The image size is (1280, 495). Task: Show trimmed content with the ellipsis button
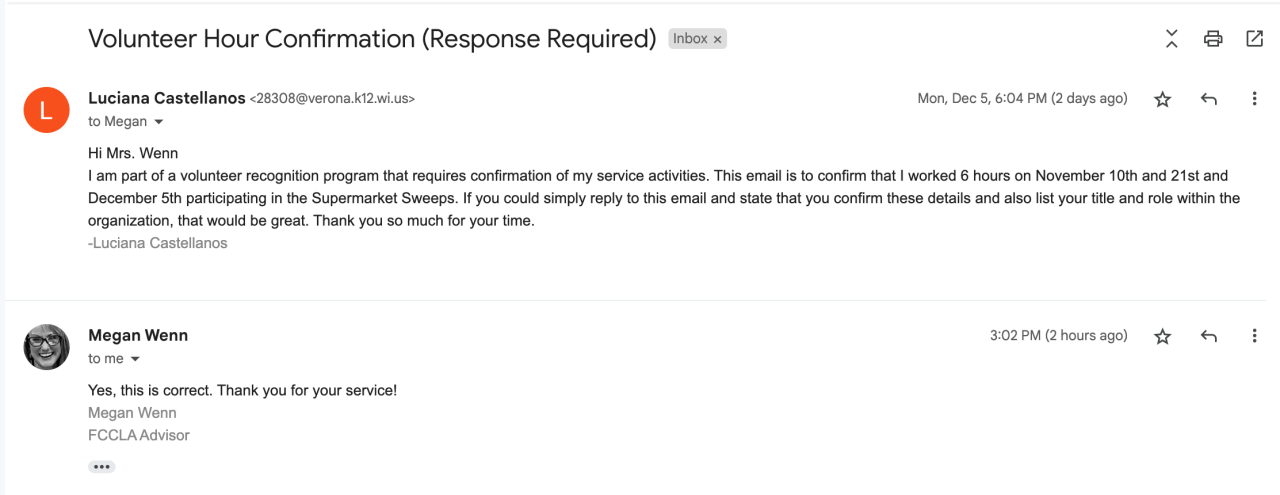(x=101, y=466)
